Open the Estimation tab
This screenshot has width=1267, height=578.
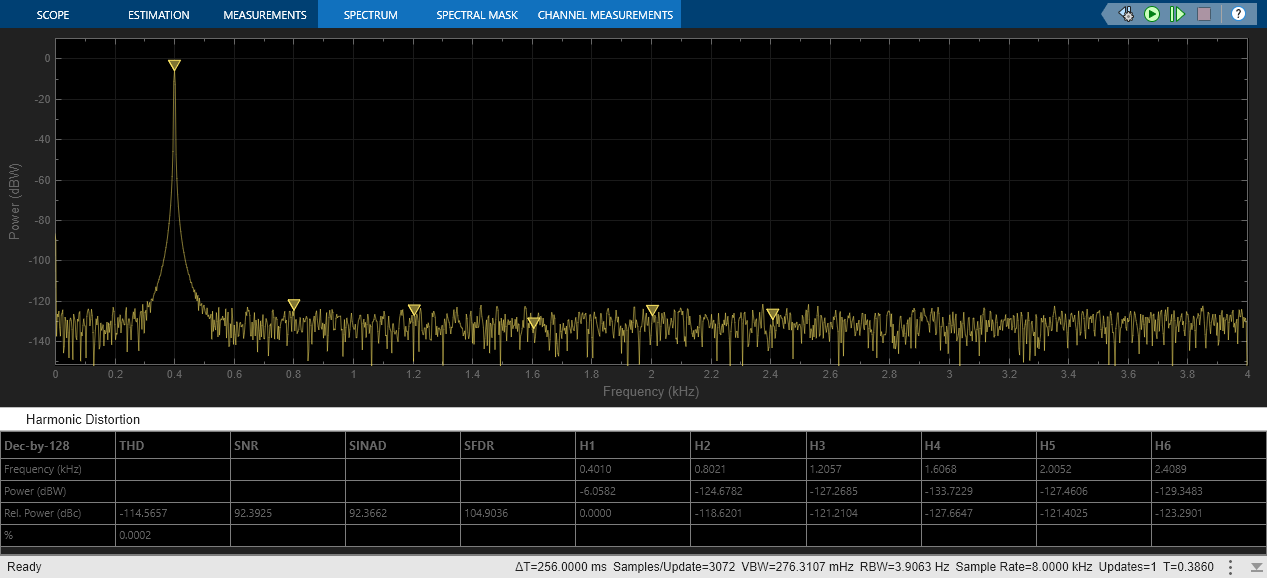pos(159,15)
